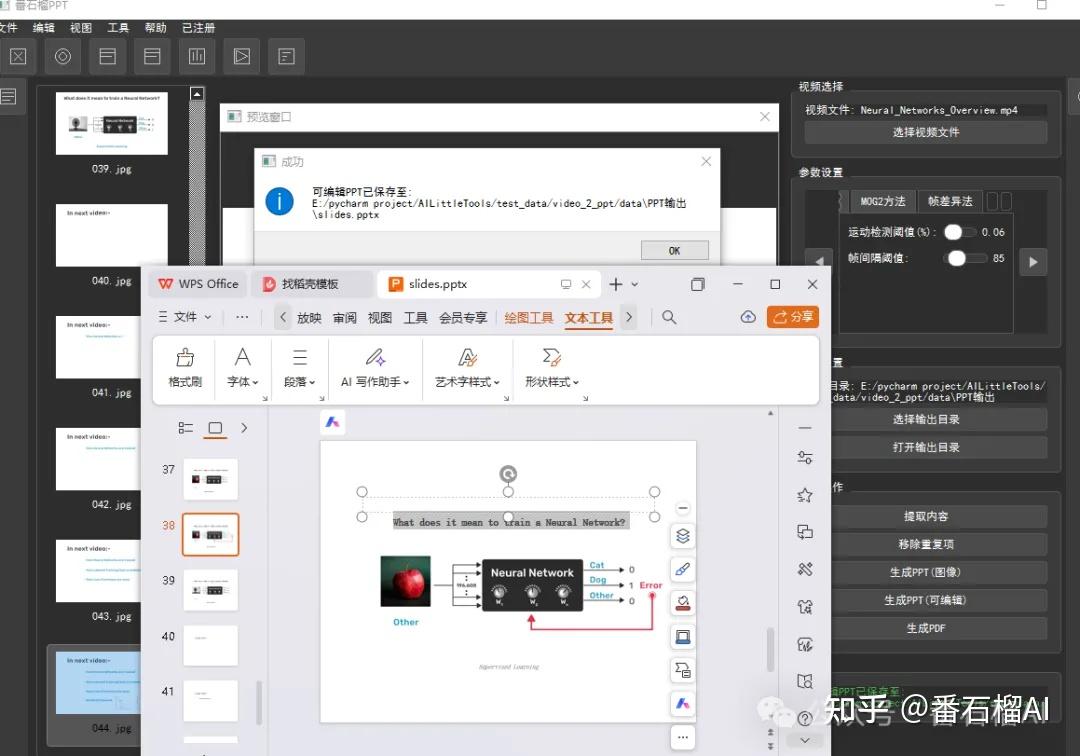1080x756 pixels.
Task: Click the cloud upload icon in WPS
Action: [748, 317]
